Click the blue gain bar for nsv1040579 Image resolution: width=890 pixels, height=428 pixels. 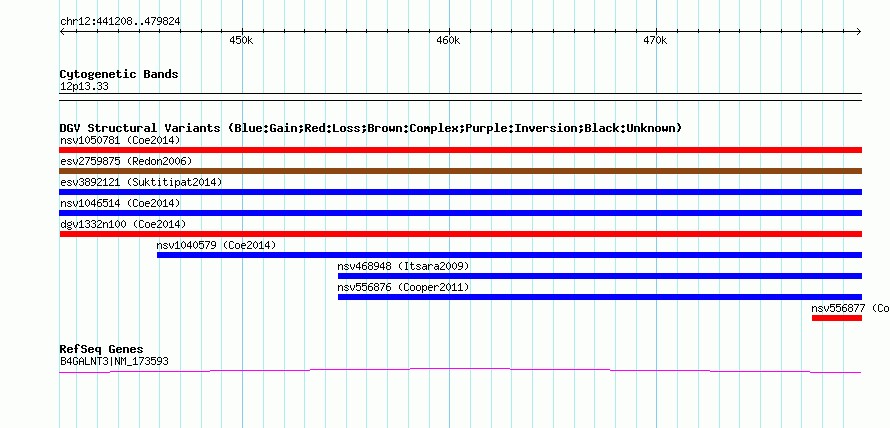point(509,255)
